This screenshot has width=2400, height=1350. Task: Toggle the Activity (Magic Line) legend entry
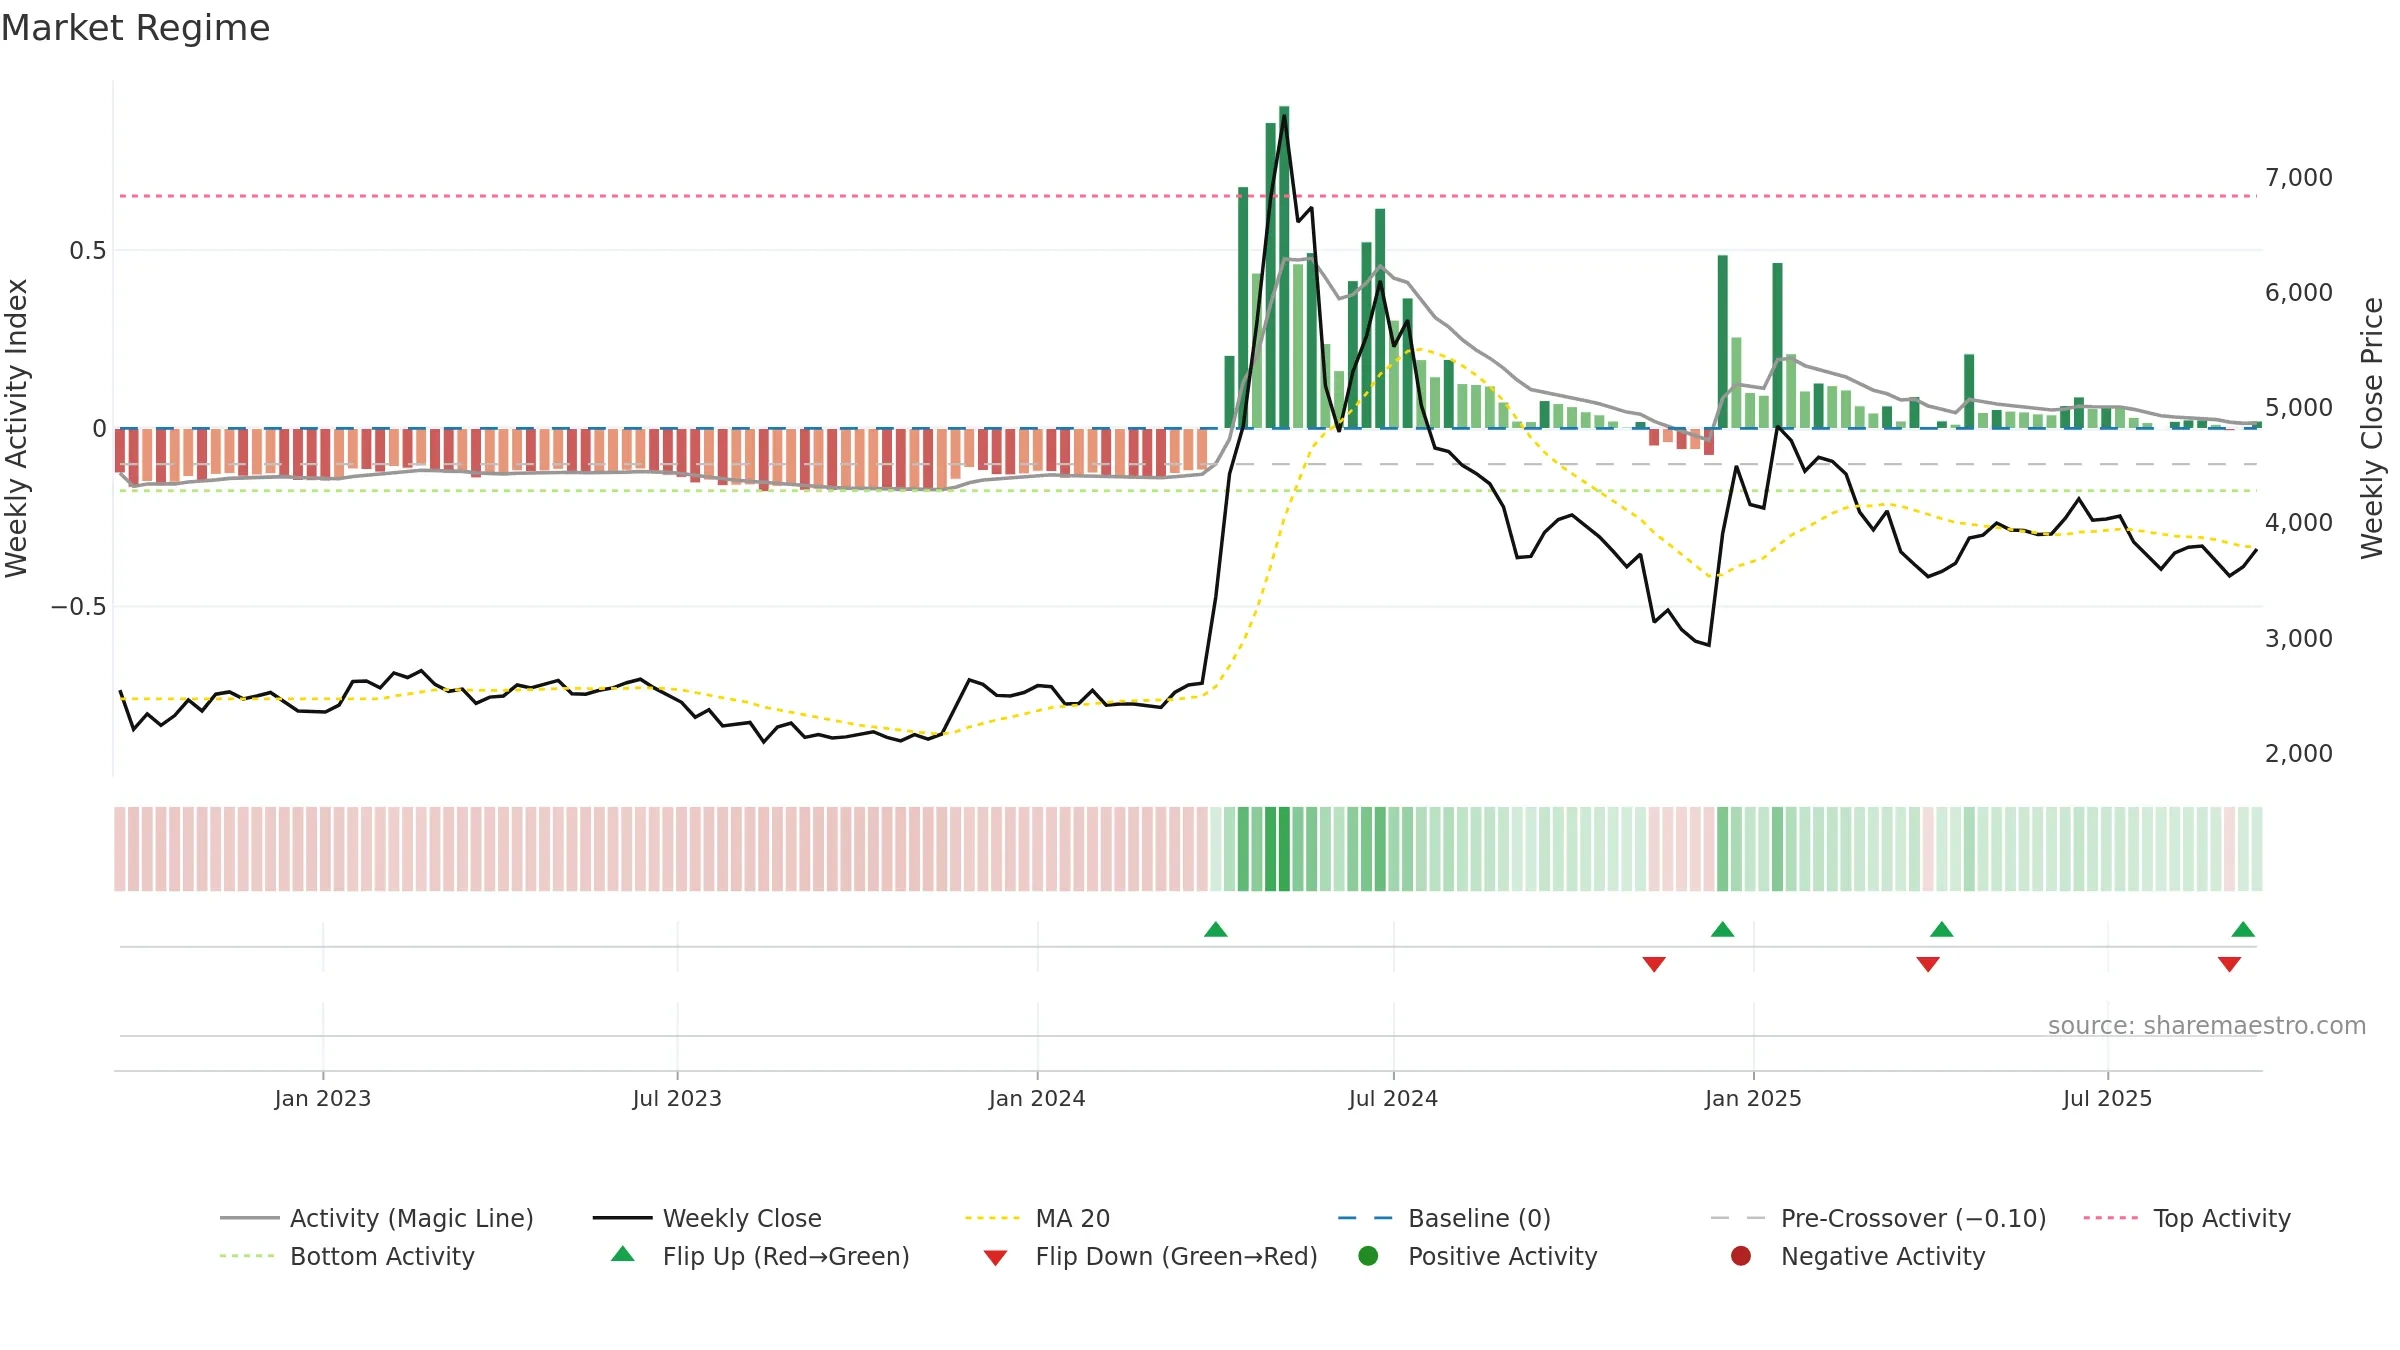(377, 1218)
